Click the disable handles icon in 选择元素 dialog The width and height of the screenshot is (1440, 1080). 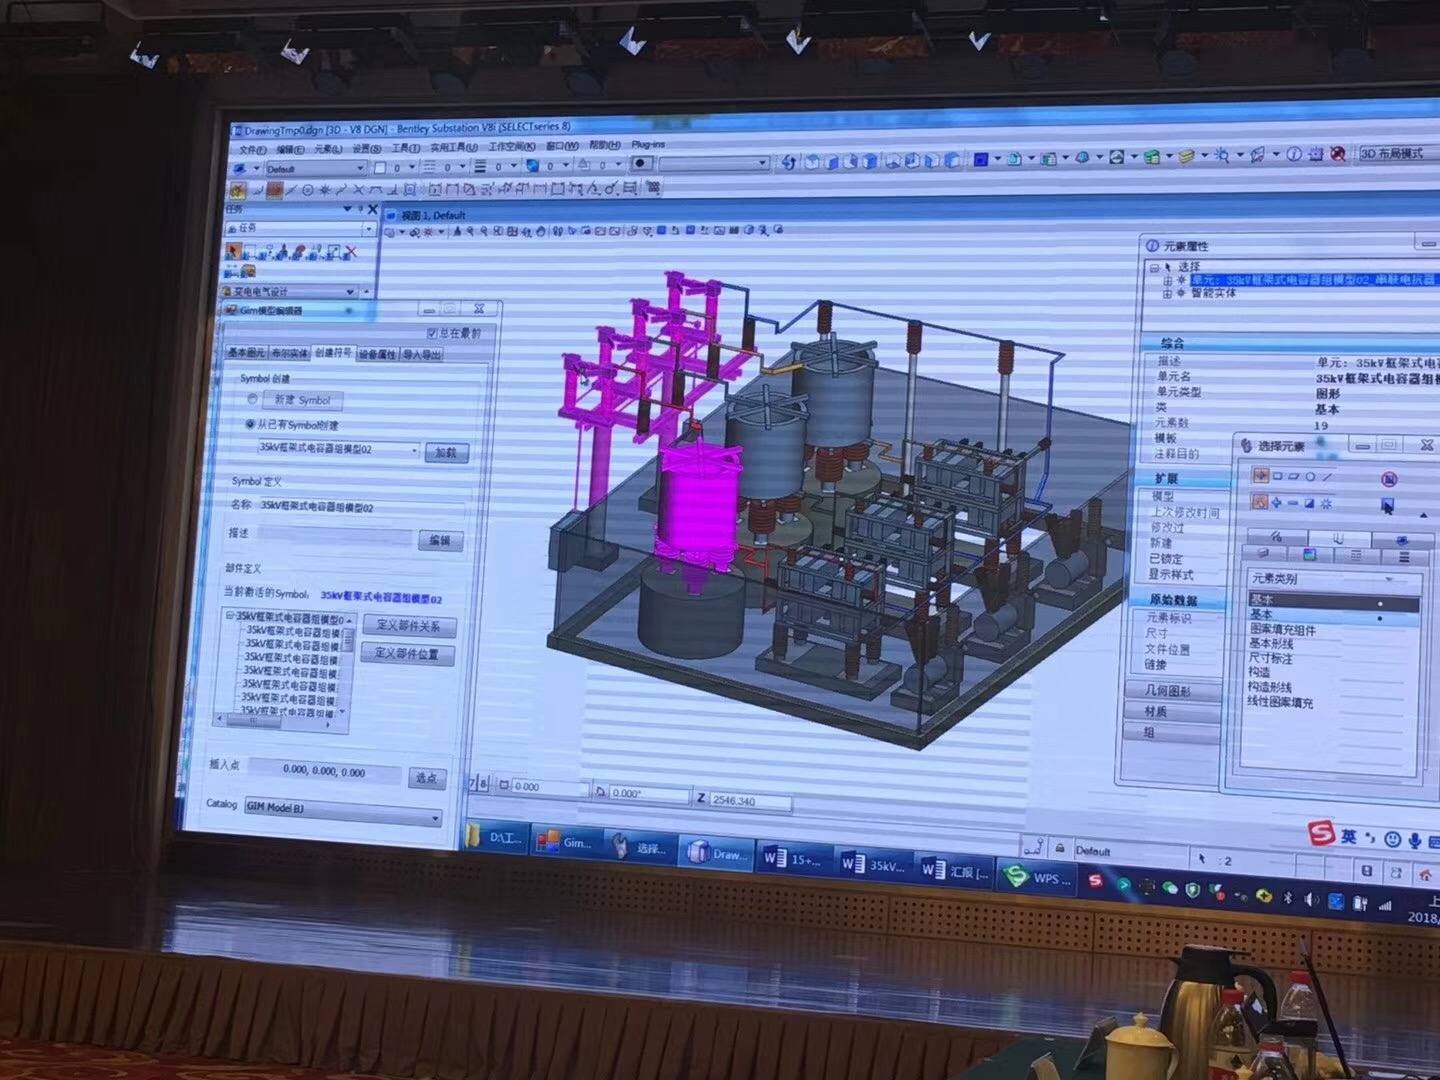1389,478
